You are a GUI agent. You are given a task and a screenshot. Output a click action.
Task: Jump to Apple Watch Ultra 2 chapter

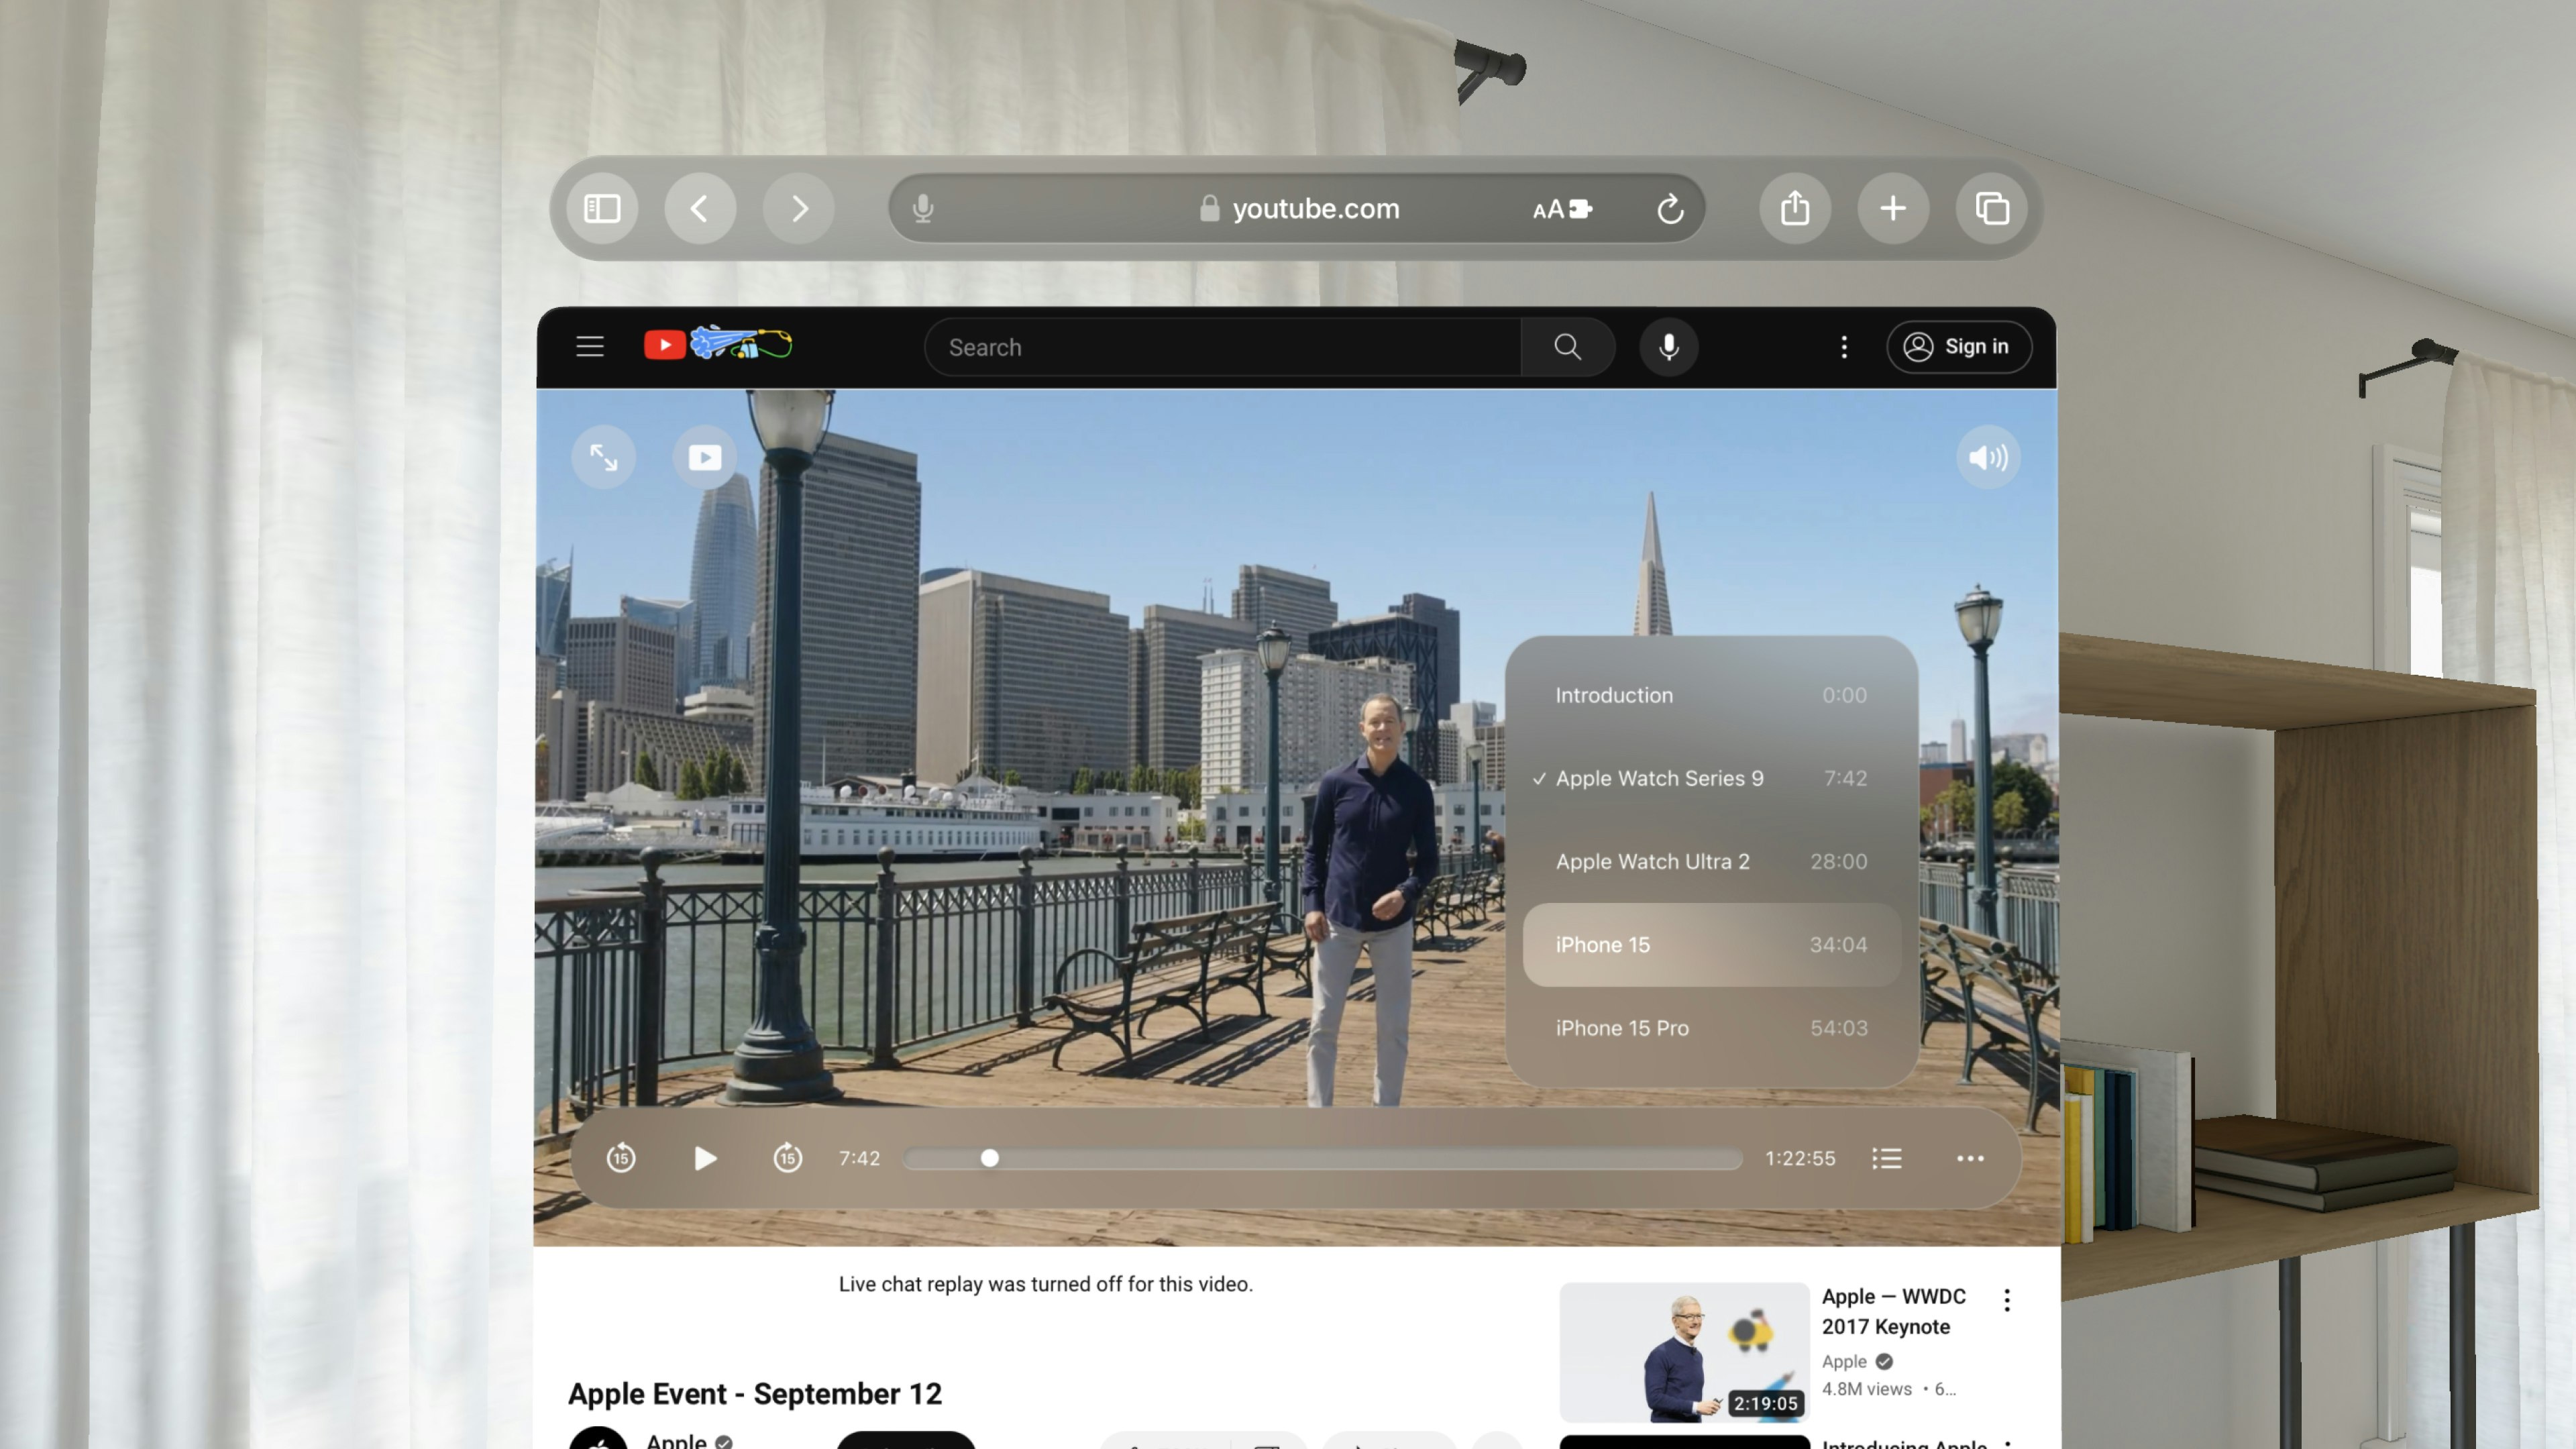(x=1711, y=861)
